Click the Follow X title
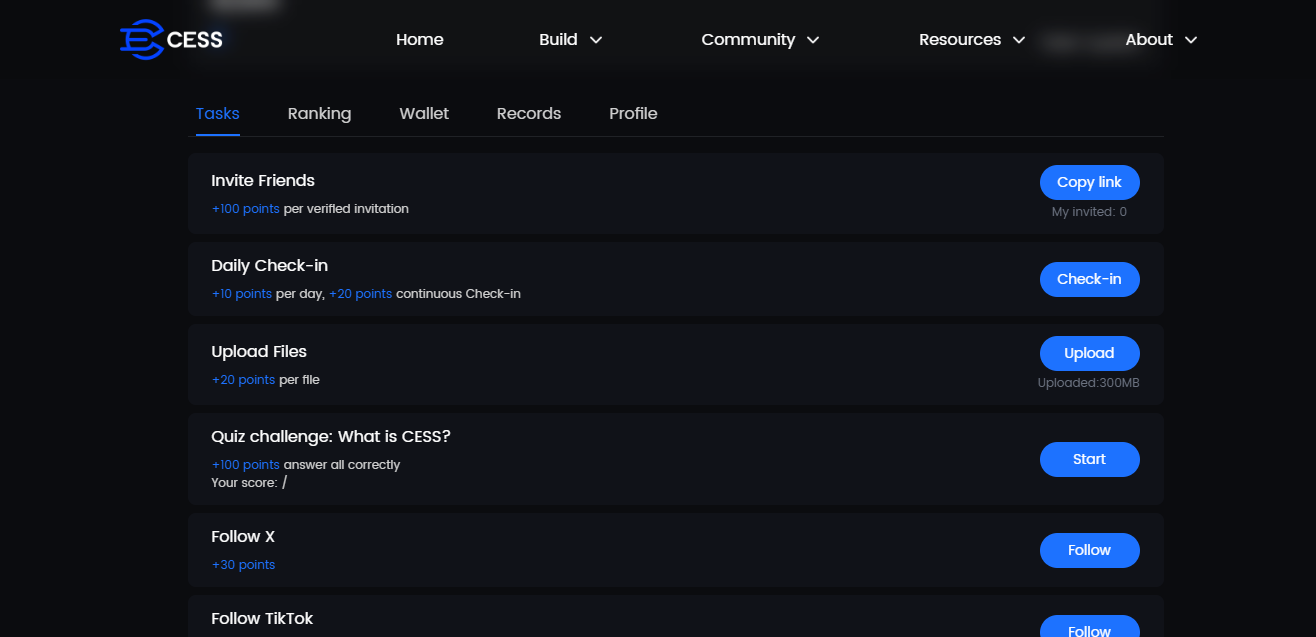 click(x=243, y=536)
